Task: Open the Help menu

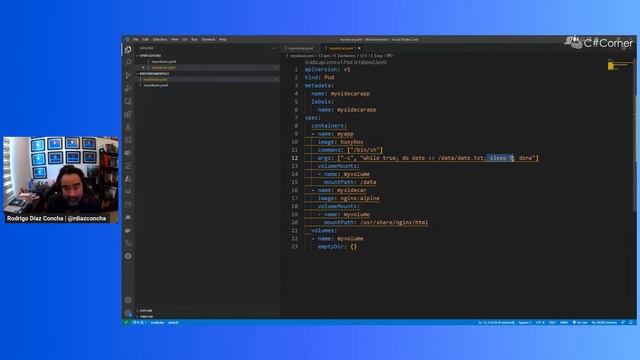Action: pyautogui.click(x=222, y=40)
